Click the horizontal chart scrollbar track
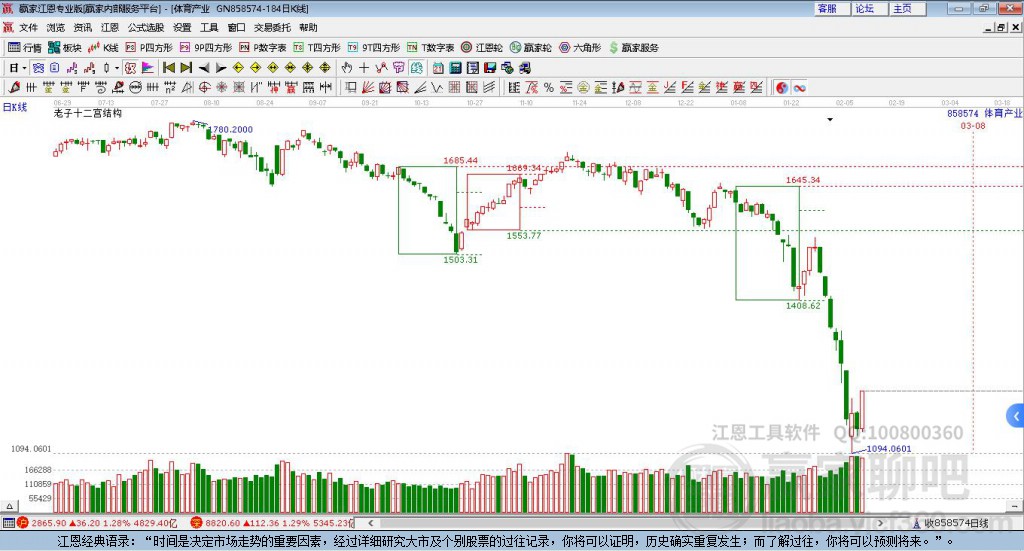The height and width of the screenshot is (551, 1024). coord(625,523)
